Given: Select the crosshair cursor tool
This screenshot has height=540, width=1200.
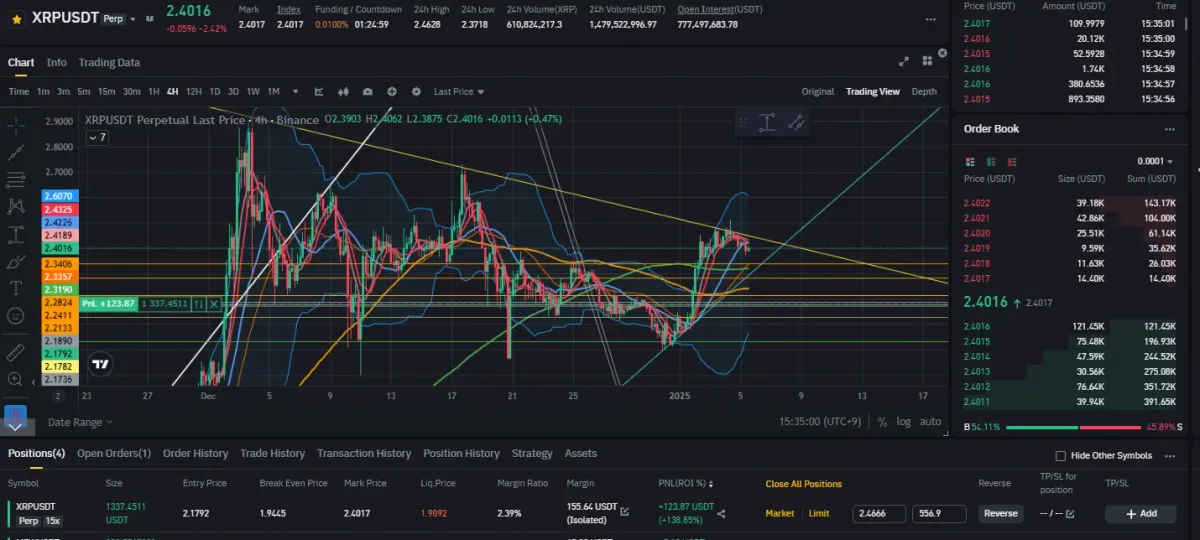Looking at the screenshot, I should click(x=16, y=126).
